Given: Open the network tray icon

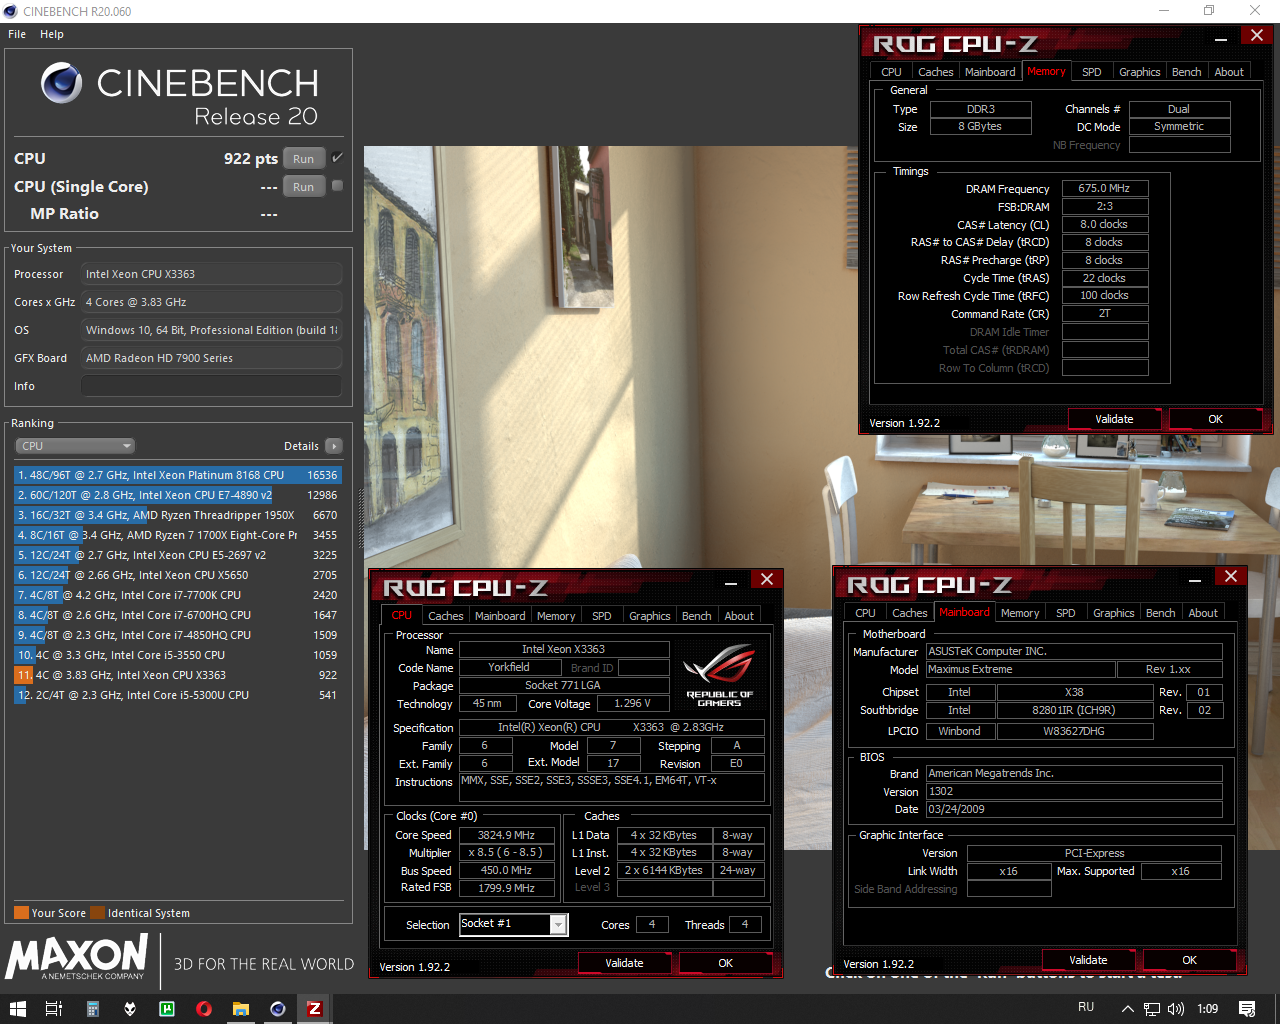Looking at the screenshot, I should [1152, 1008].
